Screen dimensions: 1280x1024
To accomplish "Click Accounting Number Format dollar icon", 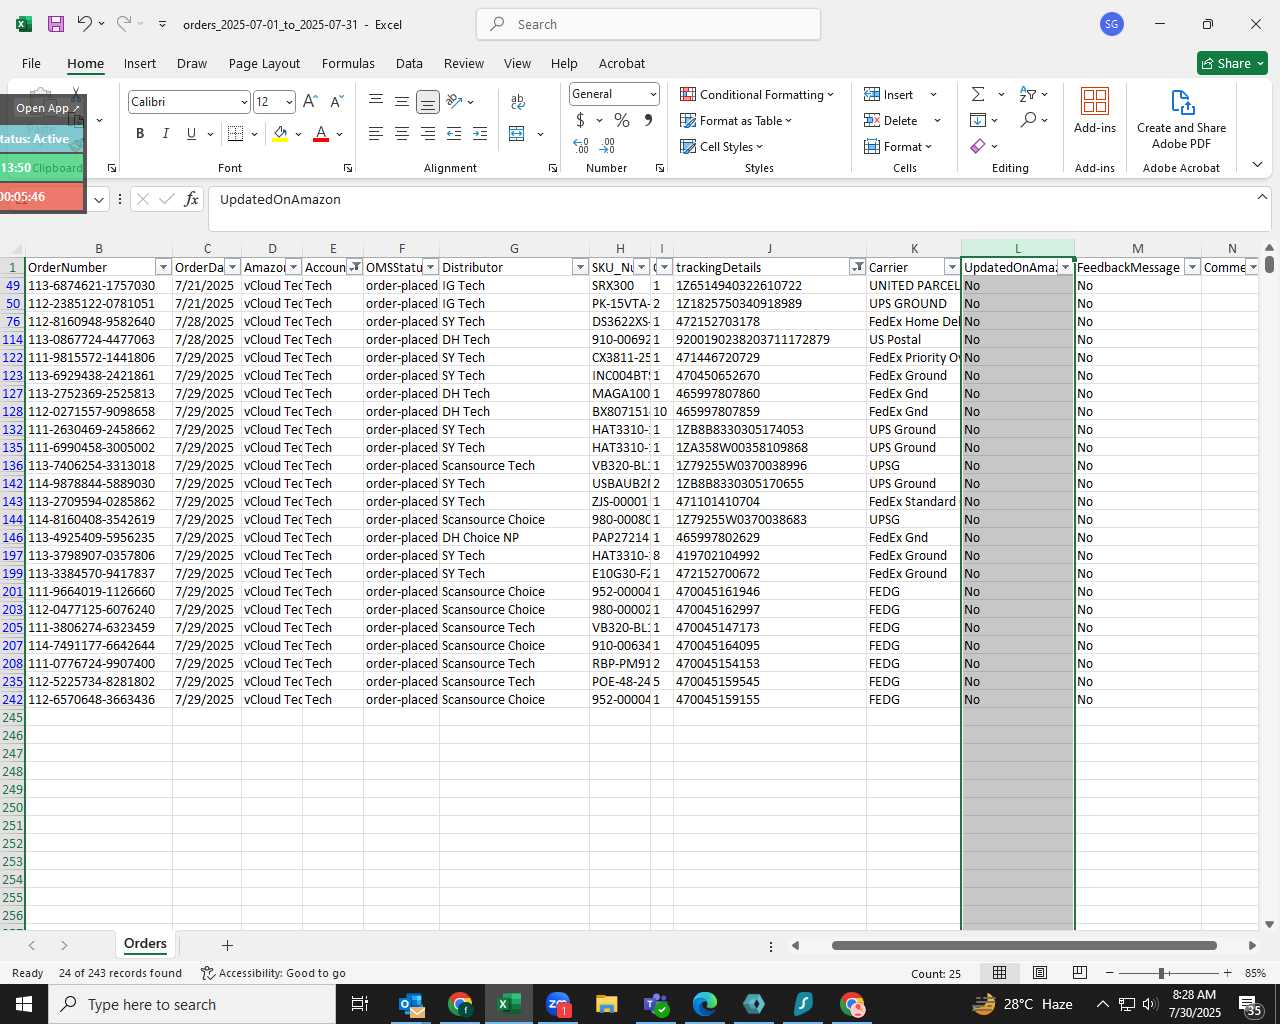I will click(x=581, y=120).
